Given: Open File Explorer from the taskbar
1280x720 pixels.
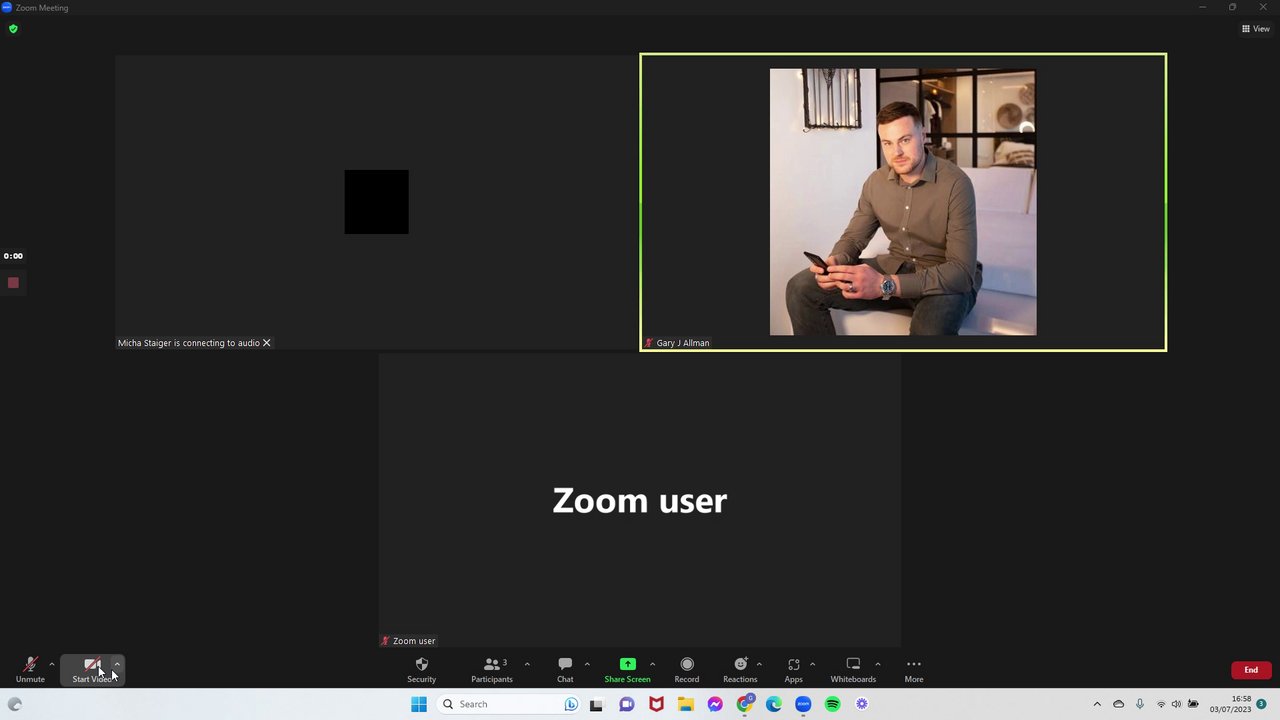Looking at the screenshot, I should (685, 704).
